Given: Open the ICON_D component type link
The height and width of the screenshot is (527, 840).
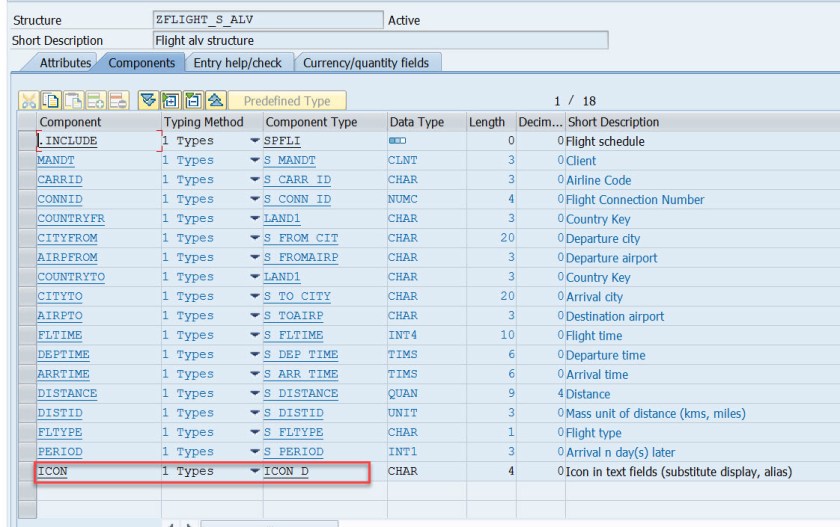Looking at the screenshot, I should click(x=286, y=471).
